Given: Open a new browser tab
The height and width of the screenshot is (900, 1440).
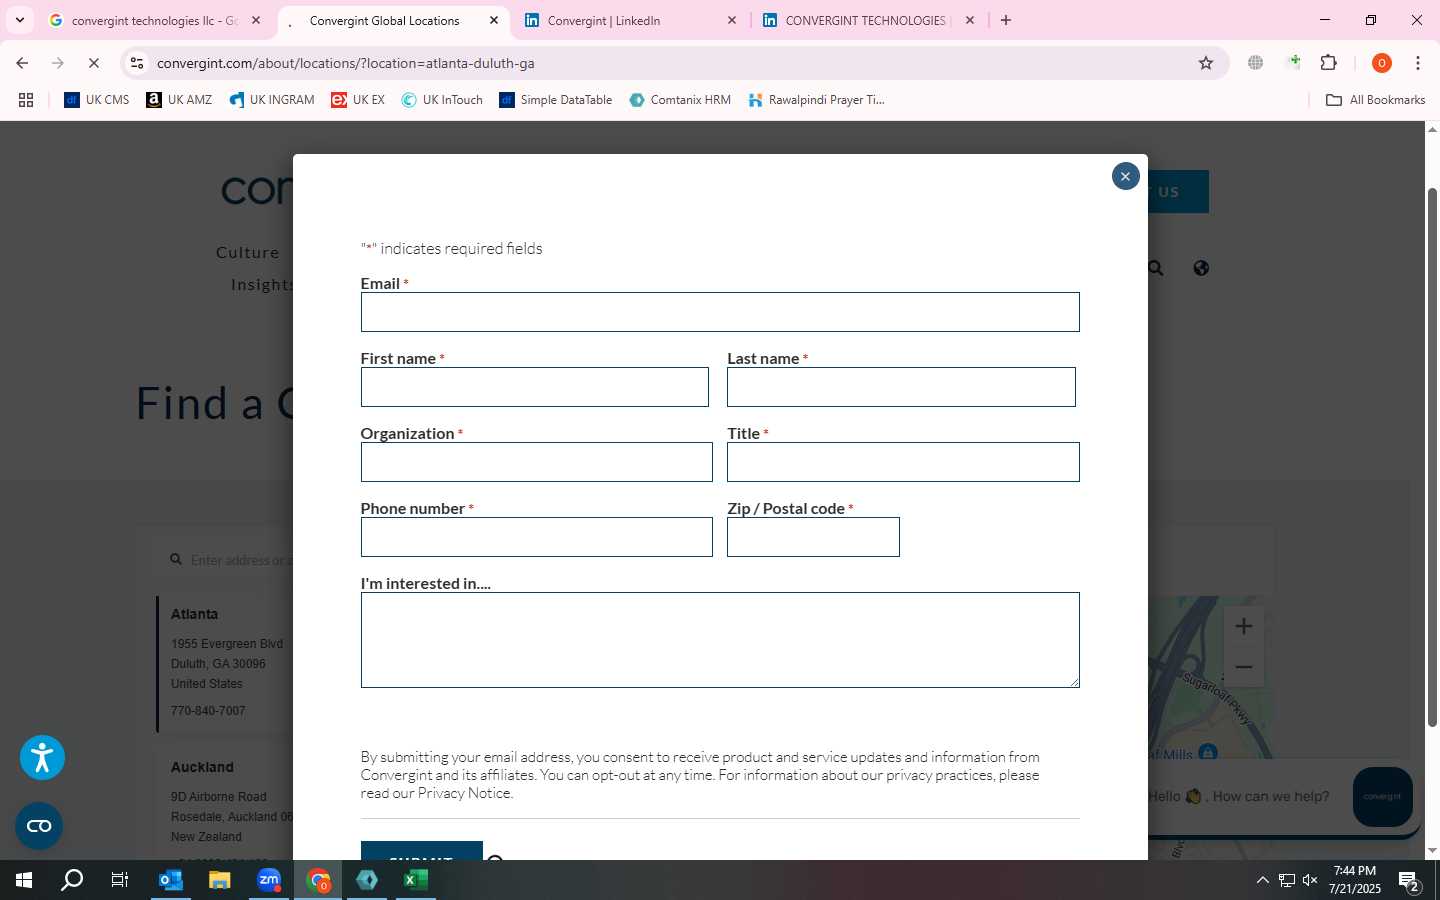Looking at the screenshot, I should tap(1006, 20).
